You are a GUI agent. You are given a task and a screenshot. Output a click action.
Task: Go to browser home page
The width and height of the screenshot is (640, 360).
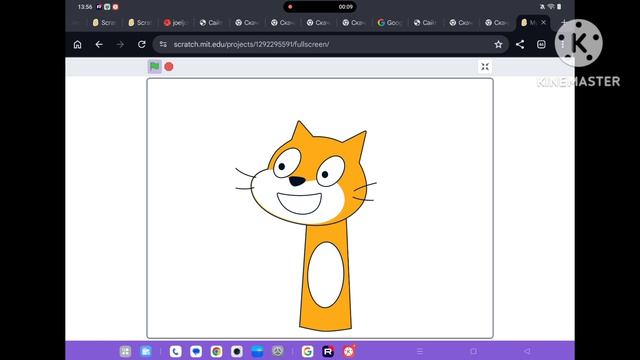click(x=78, y=44)
